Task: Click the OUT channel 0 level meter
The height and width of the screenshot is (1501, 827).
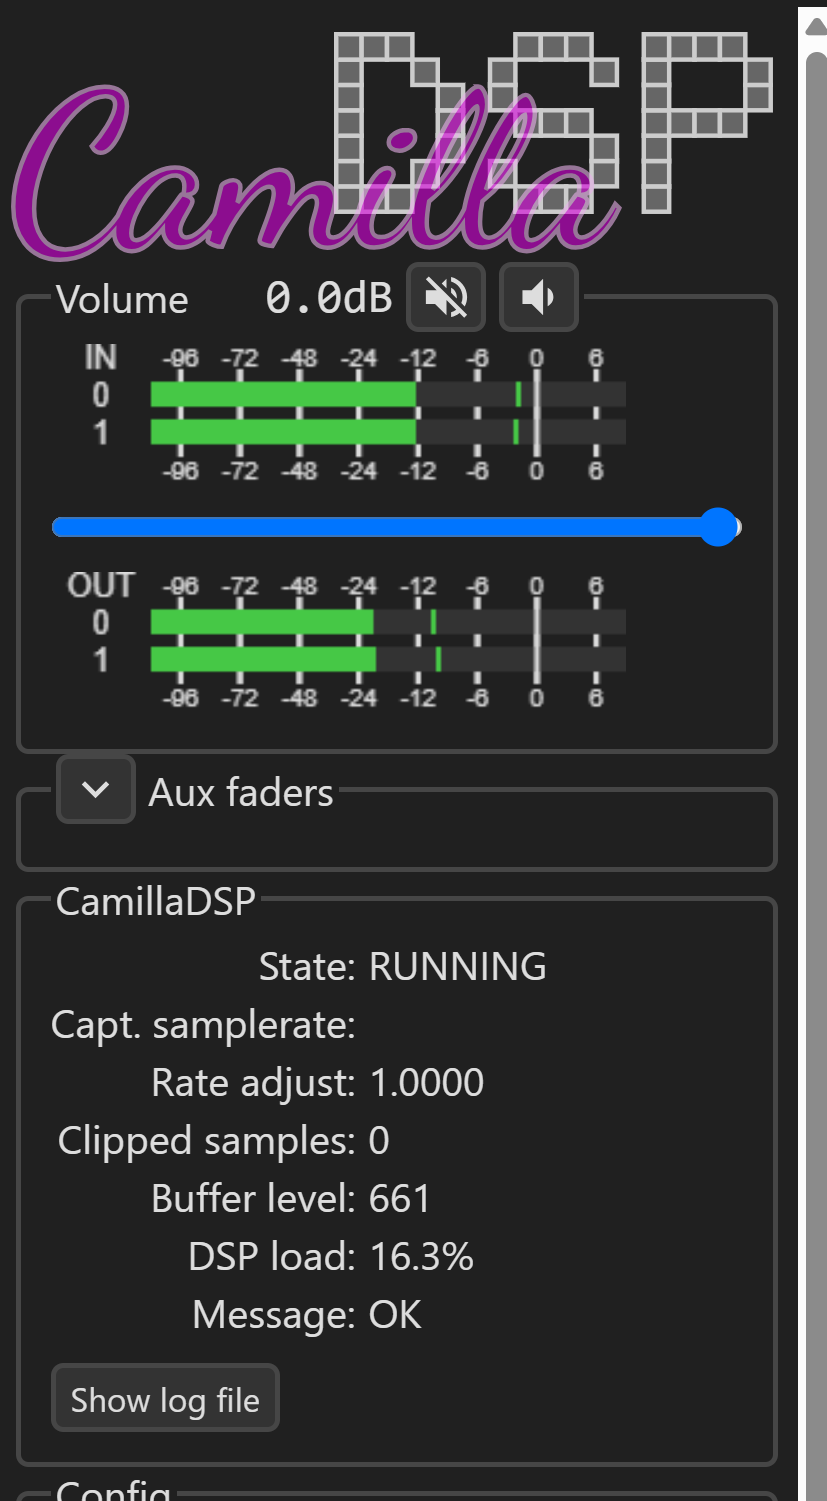Action: click(x=388, y=622)
